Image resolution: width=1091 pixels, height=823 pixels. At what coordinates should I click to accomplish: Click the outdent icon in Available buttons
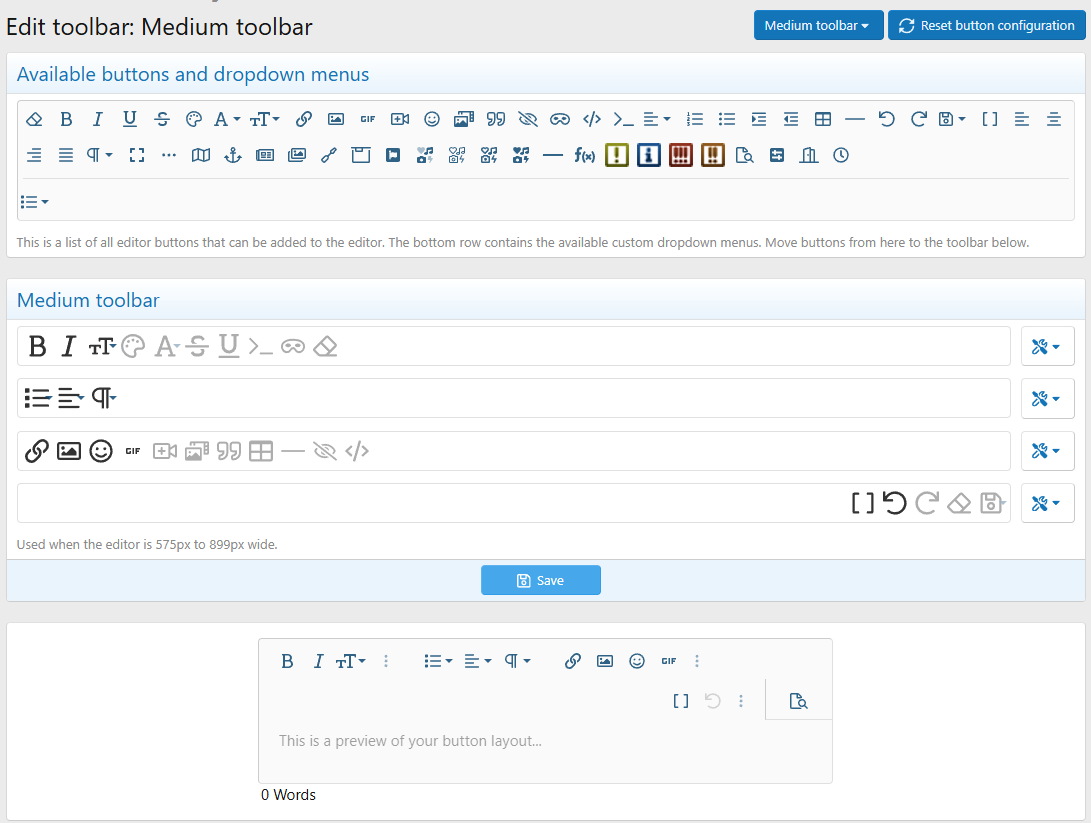(x=790, y=119)
